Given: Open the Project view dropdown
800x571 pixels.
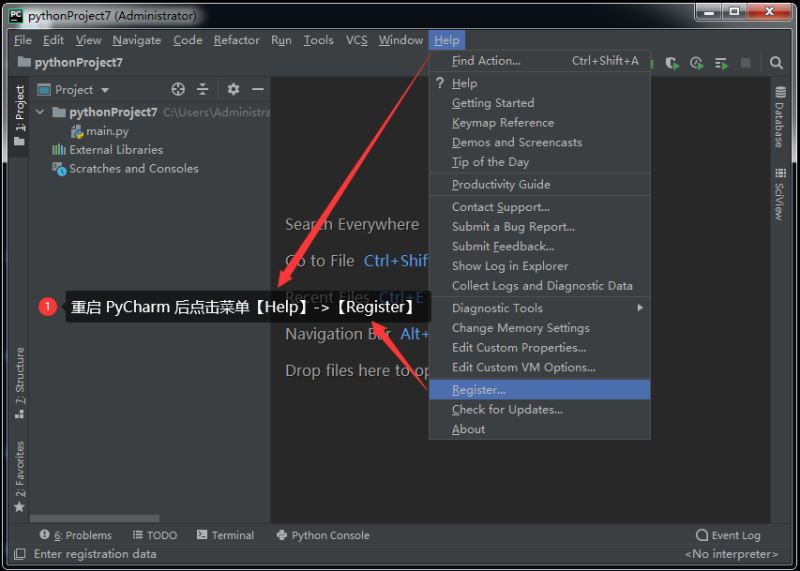Looking at the screenshot, I should click(x=81, y=90).
